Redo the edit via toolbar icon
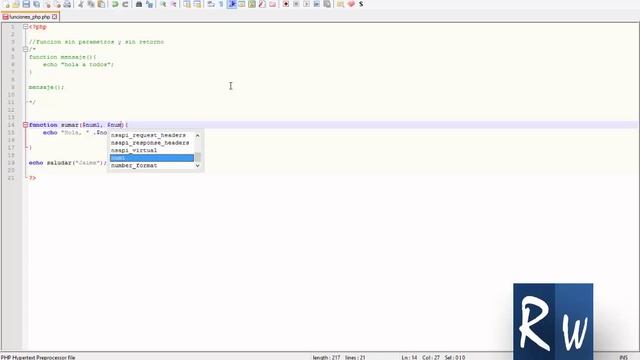This screenshot has height=360, width=640. (125, 4)
